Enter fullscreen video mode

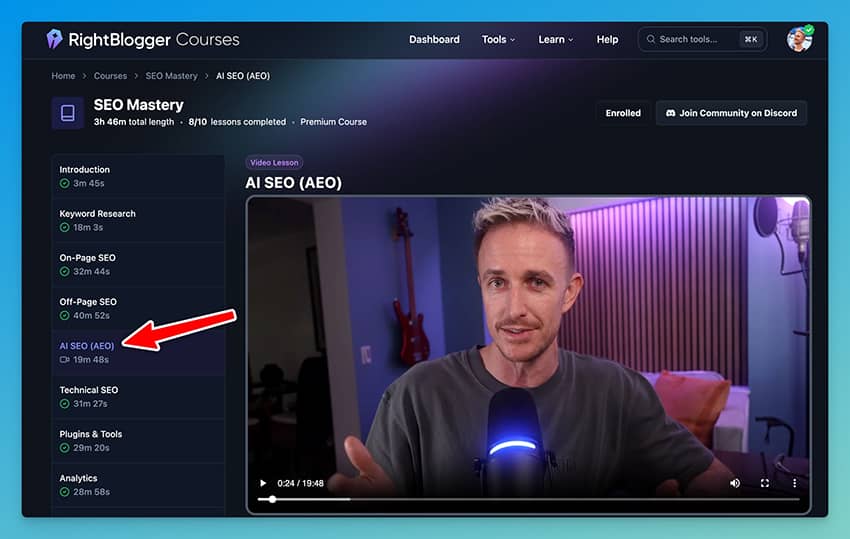click(x=765, y=483)
